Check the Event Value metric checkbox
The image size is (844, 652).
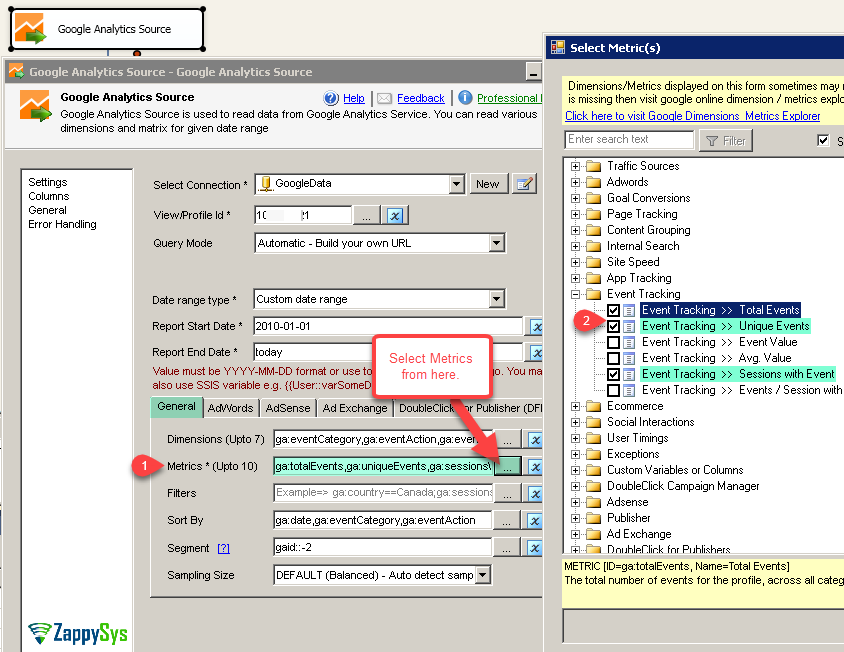[x=613, y=342]
